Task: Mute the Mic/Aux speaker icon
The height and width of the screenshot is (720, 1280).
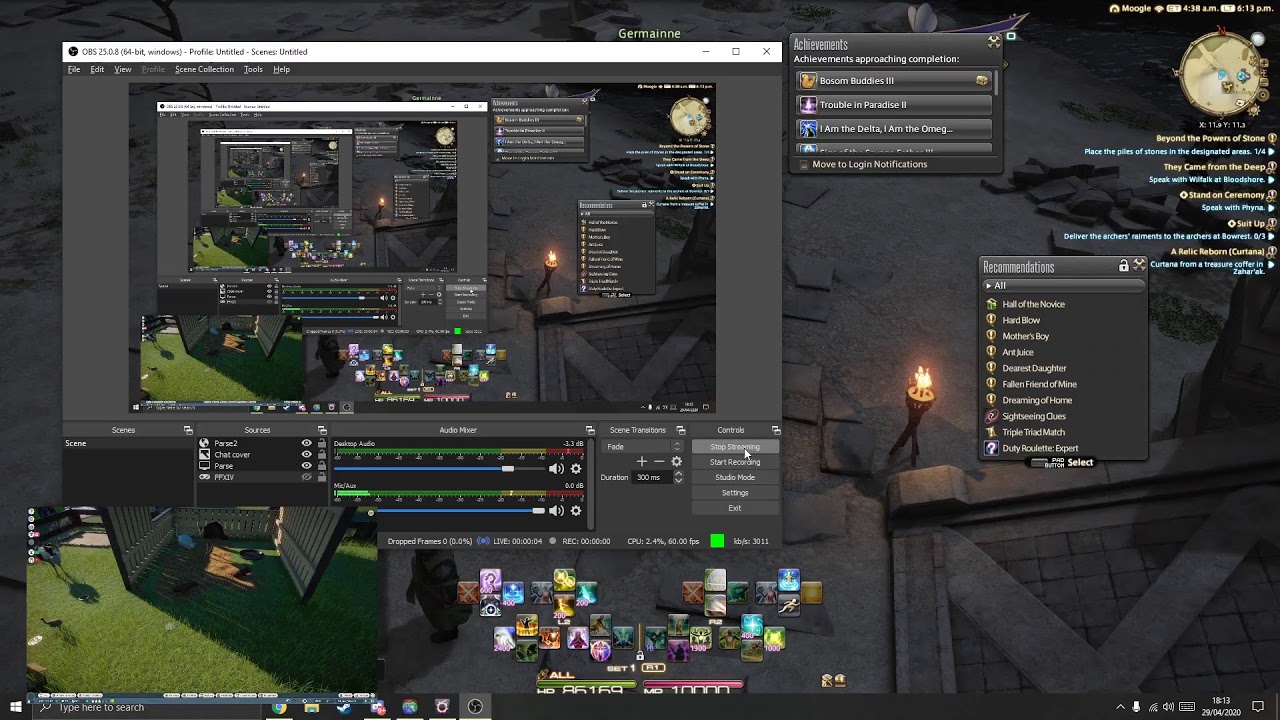Action: 556,511
